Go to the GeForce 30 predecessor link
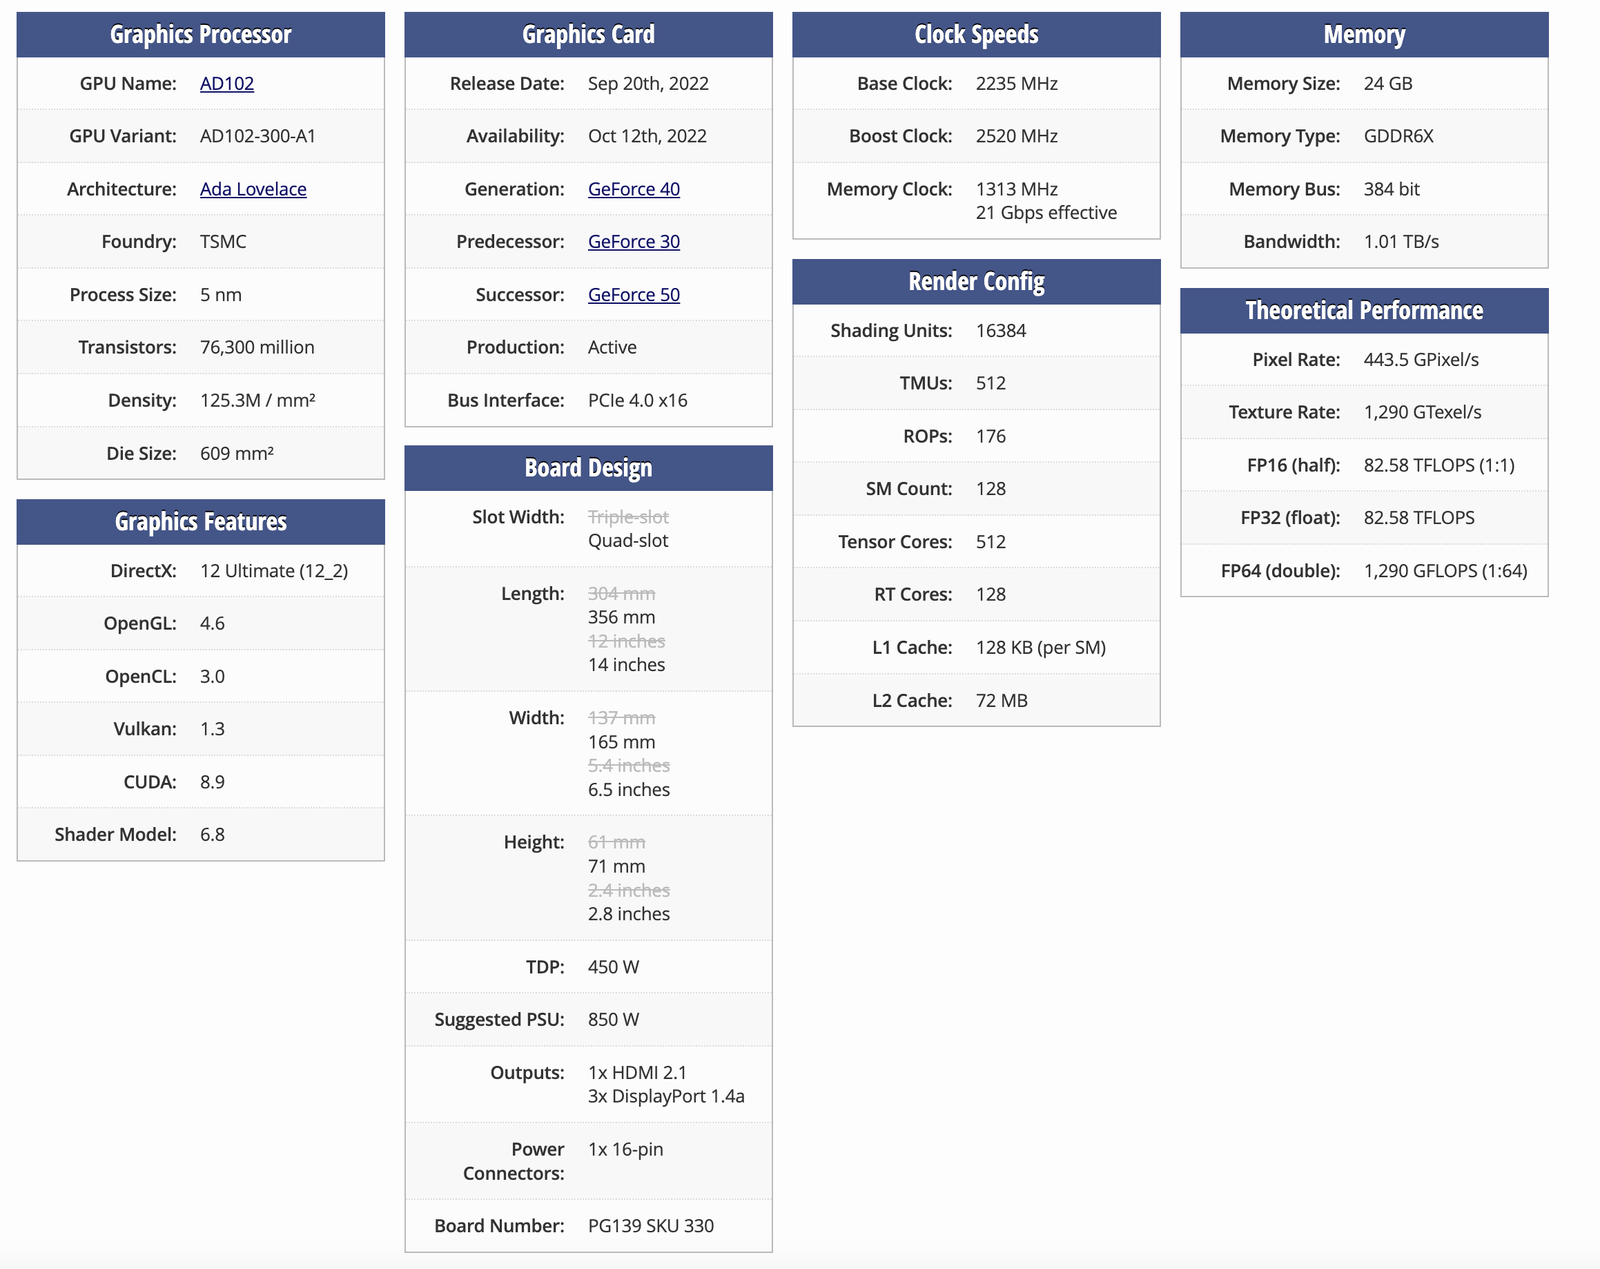Screen dimensions: 1600x1269 [x=633, y=242]
